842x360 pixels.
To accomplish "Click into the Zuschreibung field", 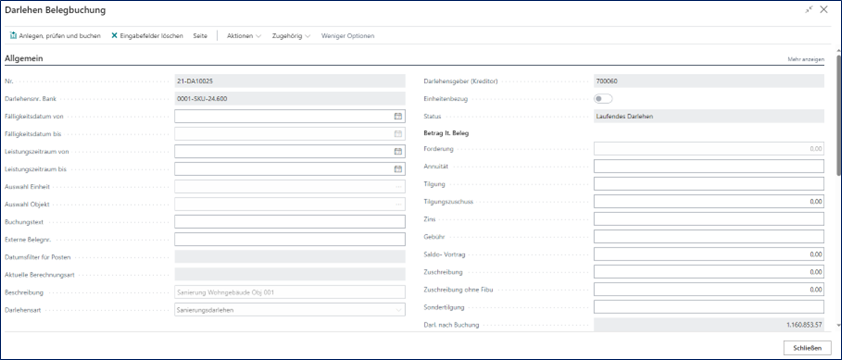I will 709,272.
